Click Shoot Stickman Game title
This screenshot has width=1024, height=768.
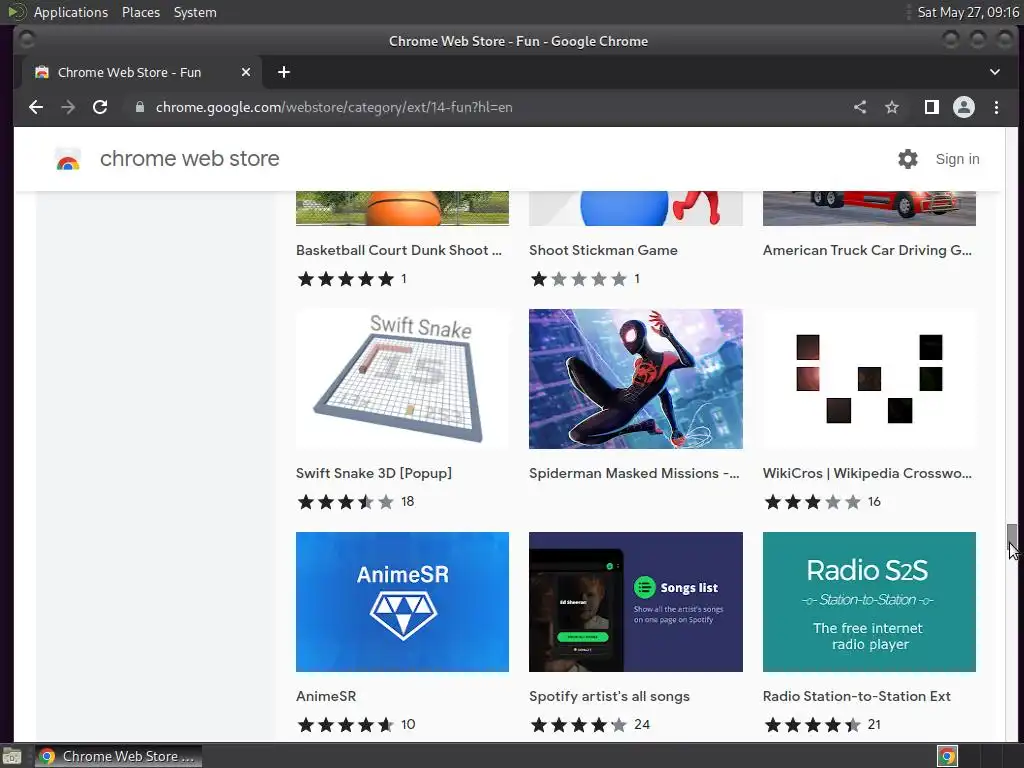[x=603, y=250]
